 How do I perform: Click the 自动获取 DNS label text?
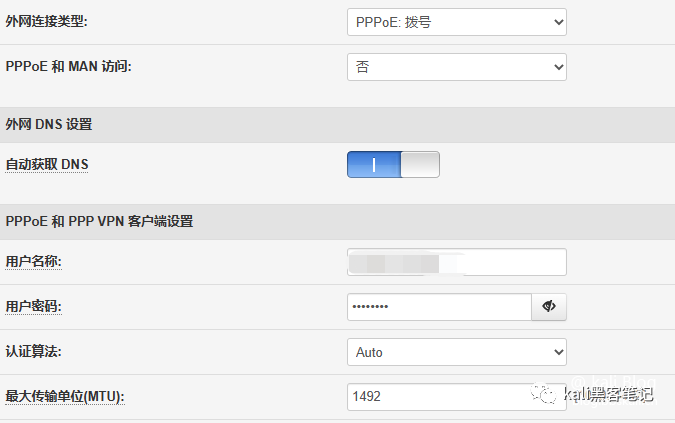[47, 164]
